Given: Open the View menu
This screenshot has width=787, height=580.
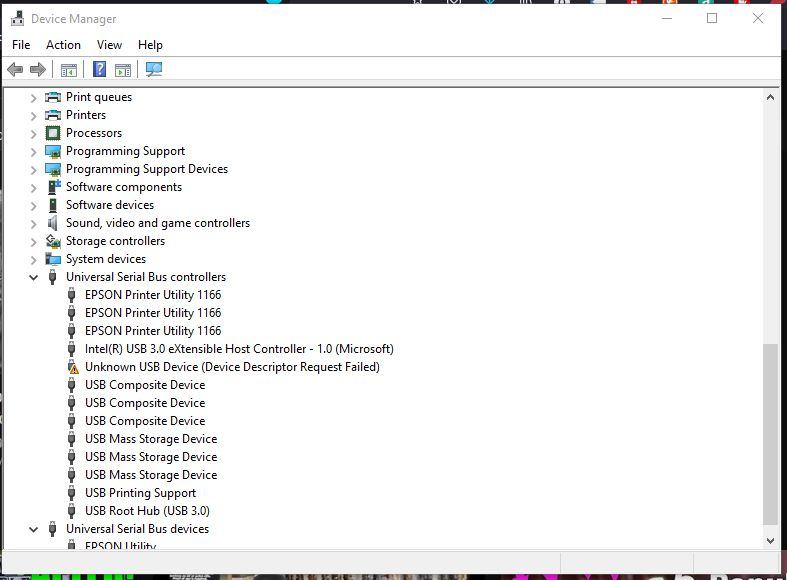Looking at the screenshot, I should 109,45.
